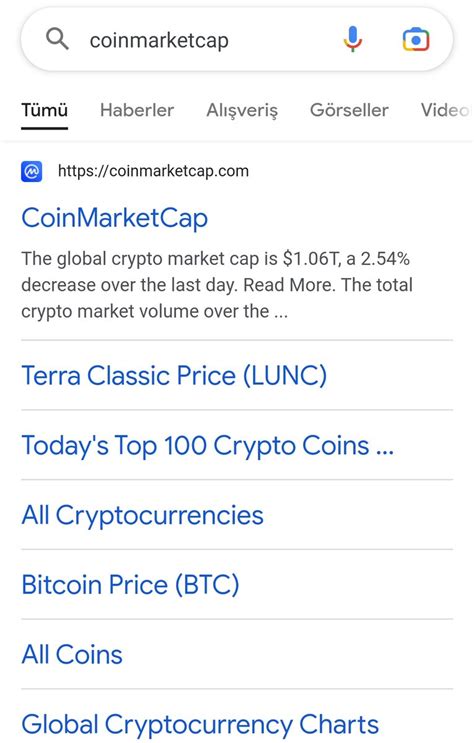The image size is (474, 743).
Task: Switch to the Haberler tab
Action: (137, 110)
